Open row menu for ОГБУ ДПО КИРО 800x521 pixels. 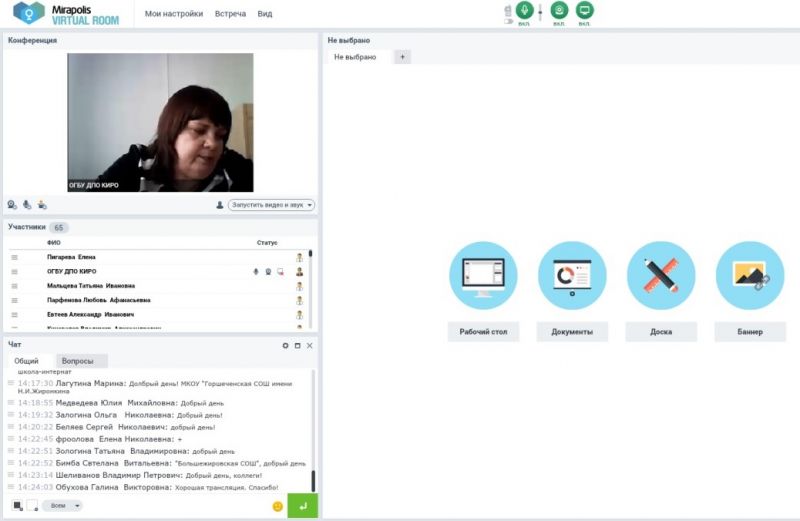(14, 271)
